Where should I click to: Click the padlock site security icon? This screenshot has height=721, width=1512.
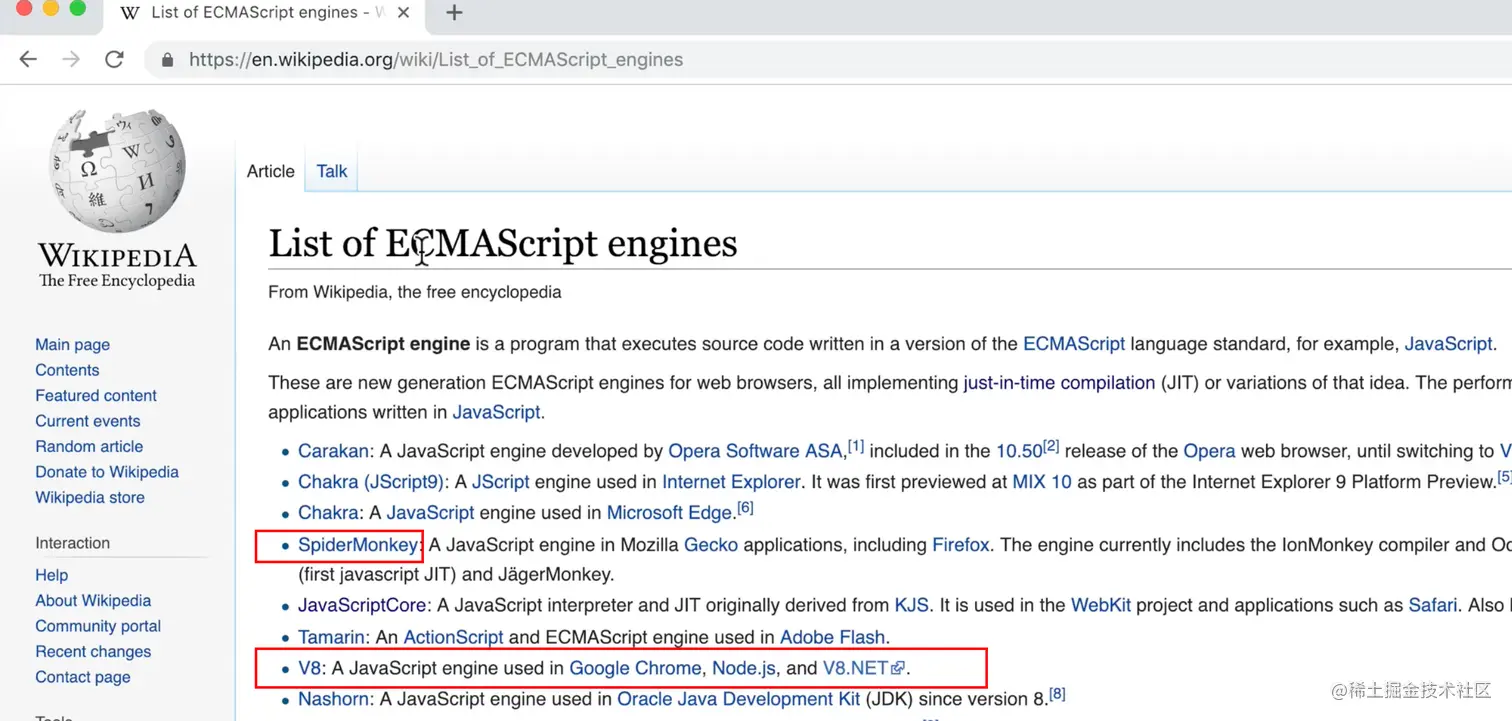click(167, 60)
